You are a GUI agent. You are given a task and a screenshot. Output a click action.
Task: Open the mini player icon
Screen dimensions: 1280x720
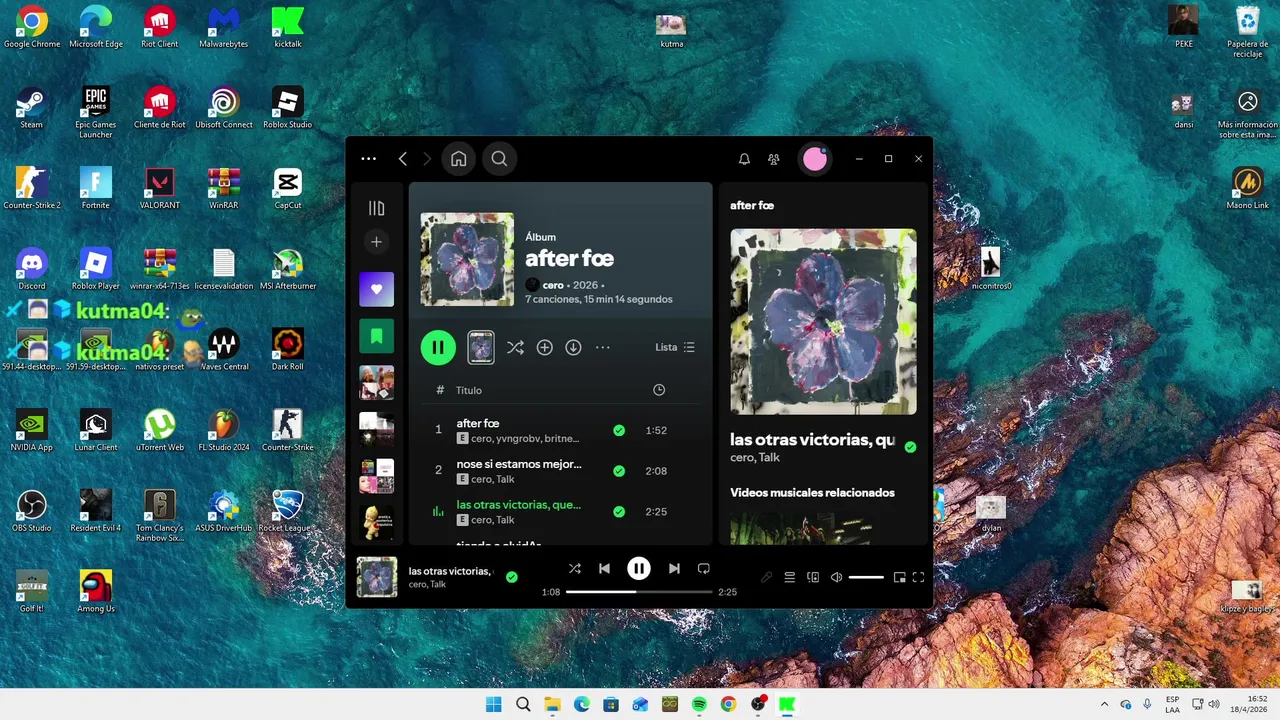[899, 577]
